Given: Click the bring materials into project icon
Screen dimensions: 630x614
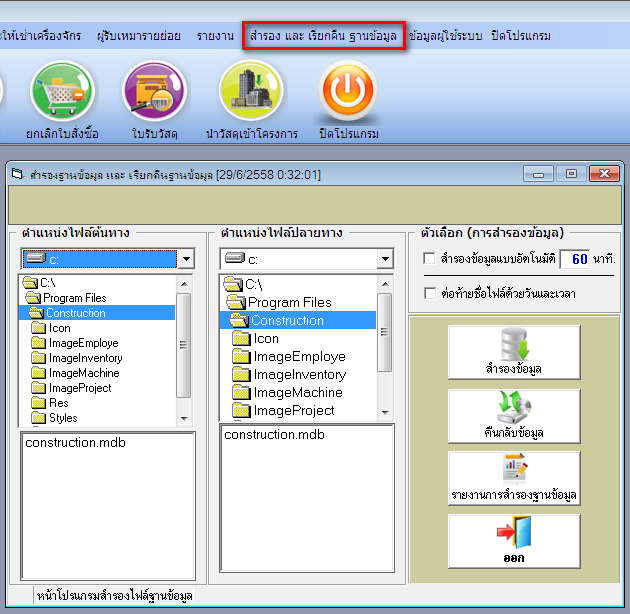Looking at the screenshot, I should coord(252,90).
